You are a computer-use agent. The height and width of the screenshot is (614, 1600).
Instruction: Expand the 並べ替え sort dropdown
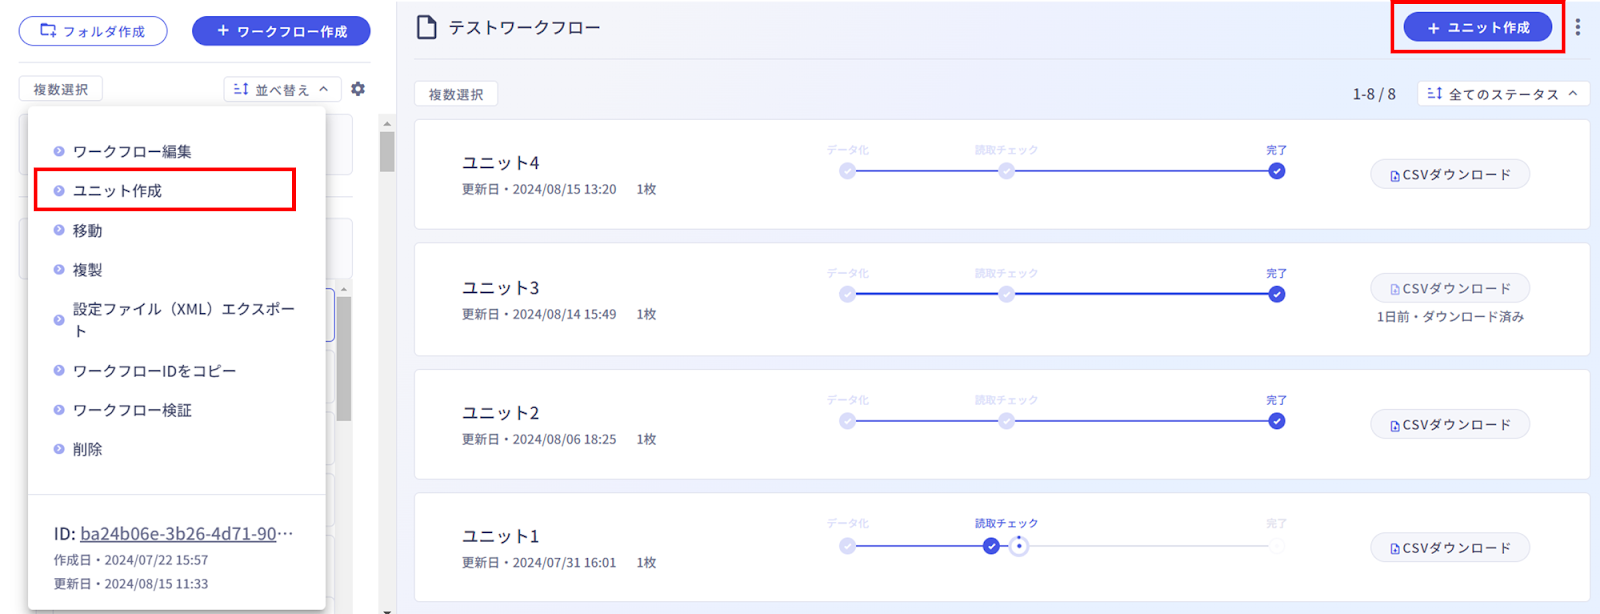pos(282,89)
